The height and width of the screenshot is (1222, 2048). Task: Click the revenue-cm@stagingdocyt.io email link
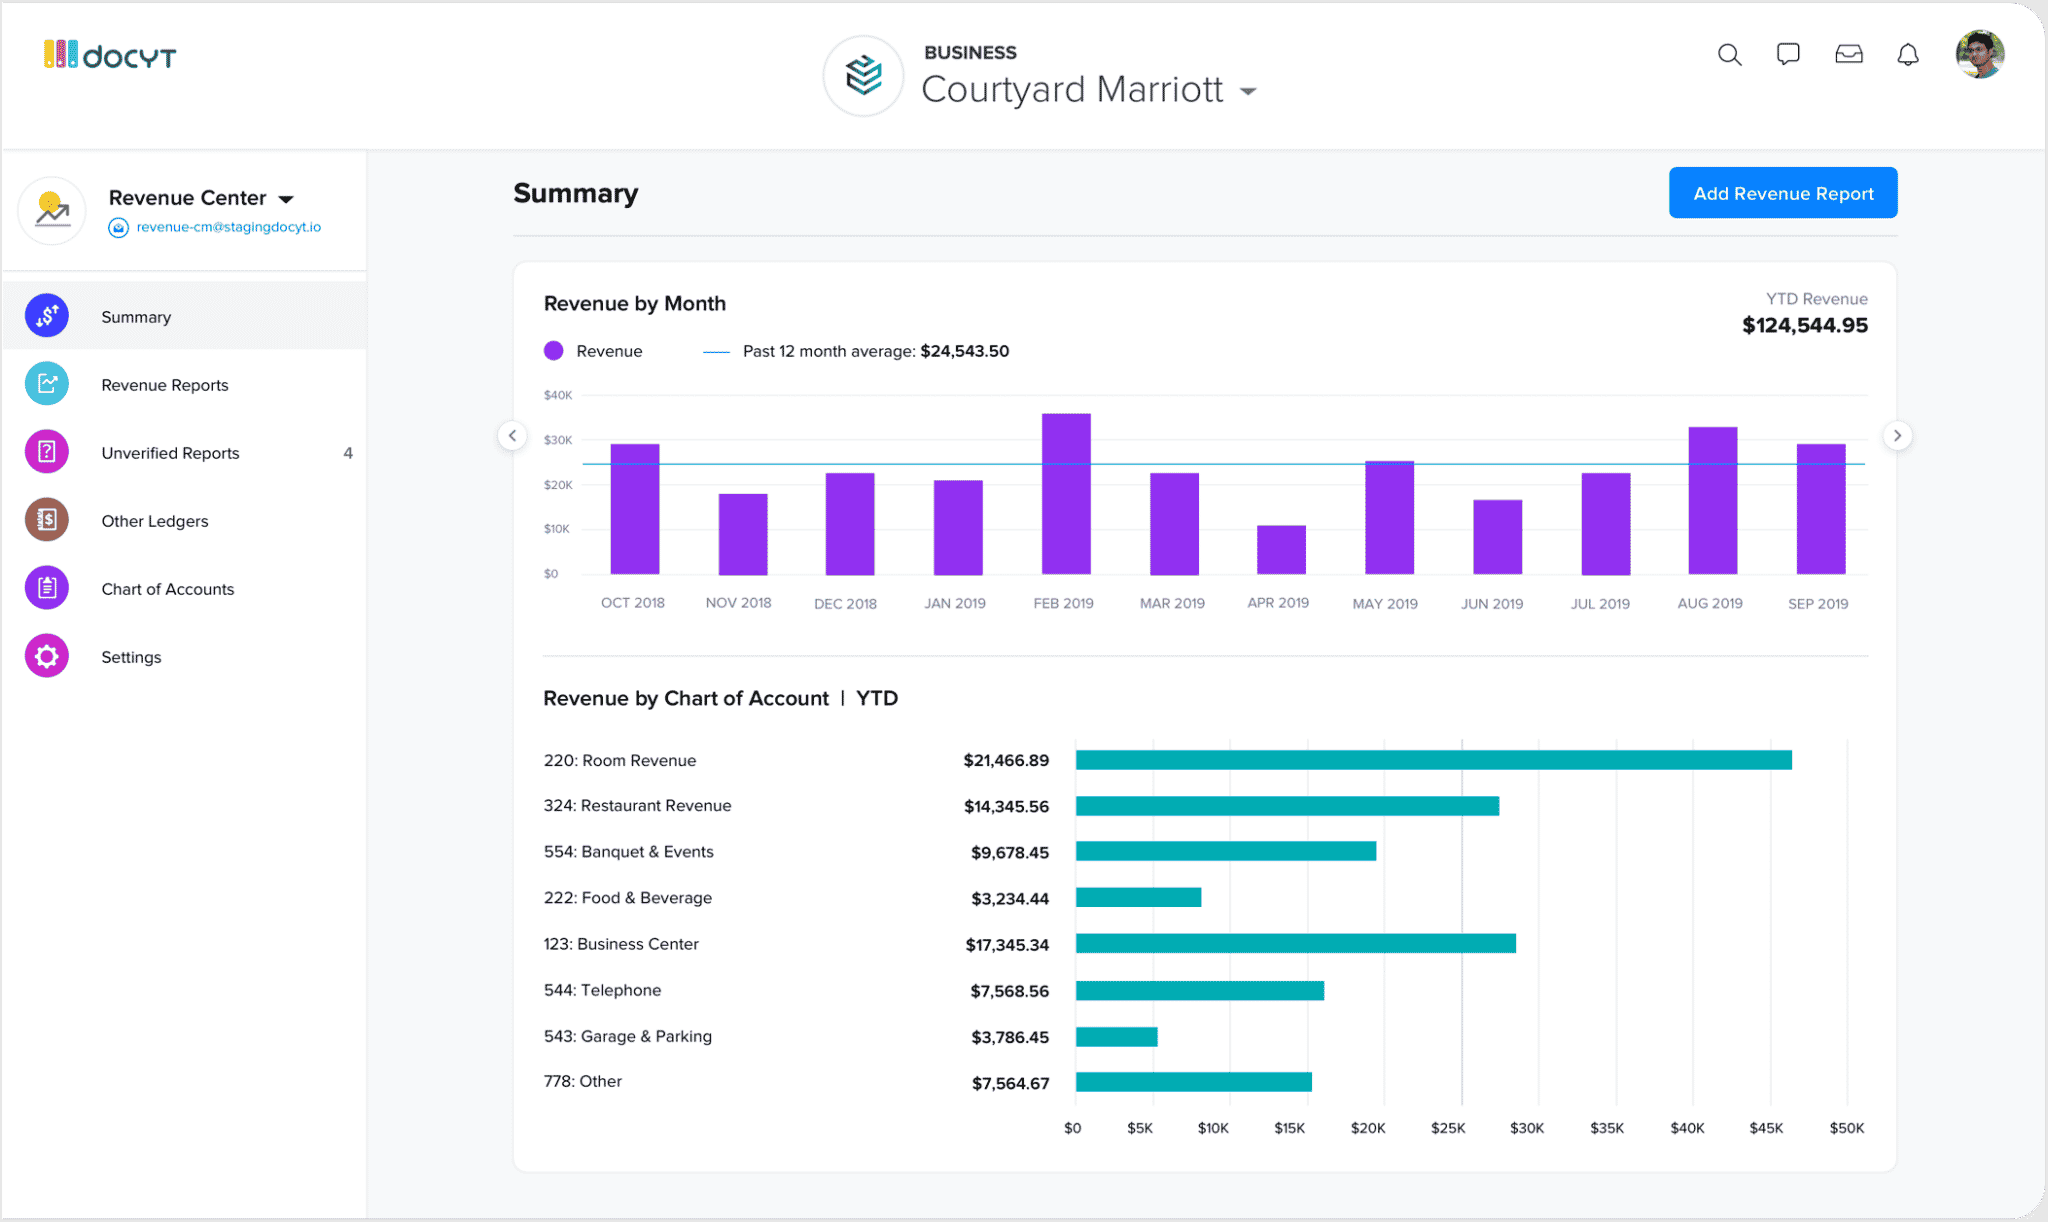tap(228, 227)
